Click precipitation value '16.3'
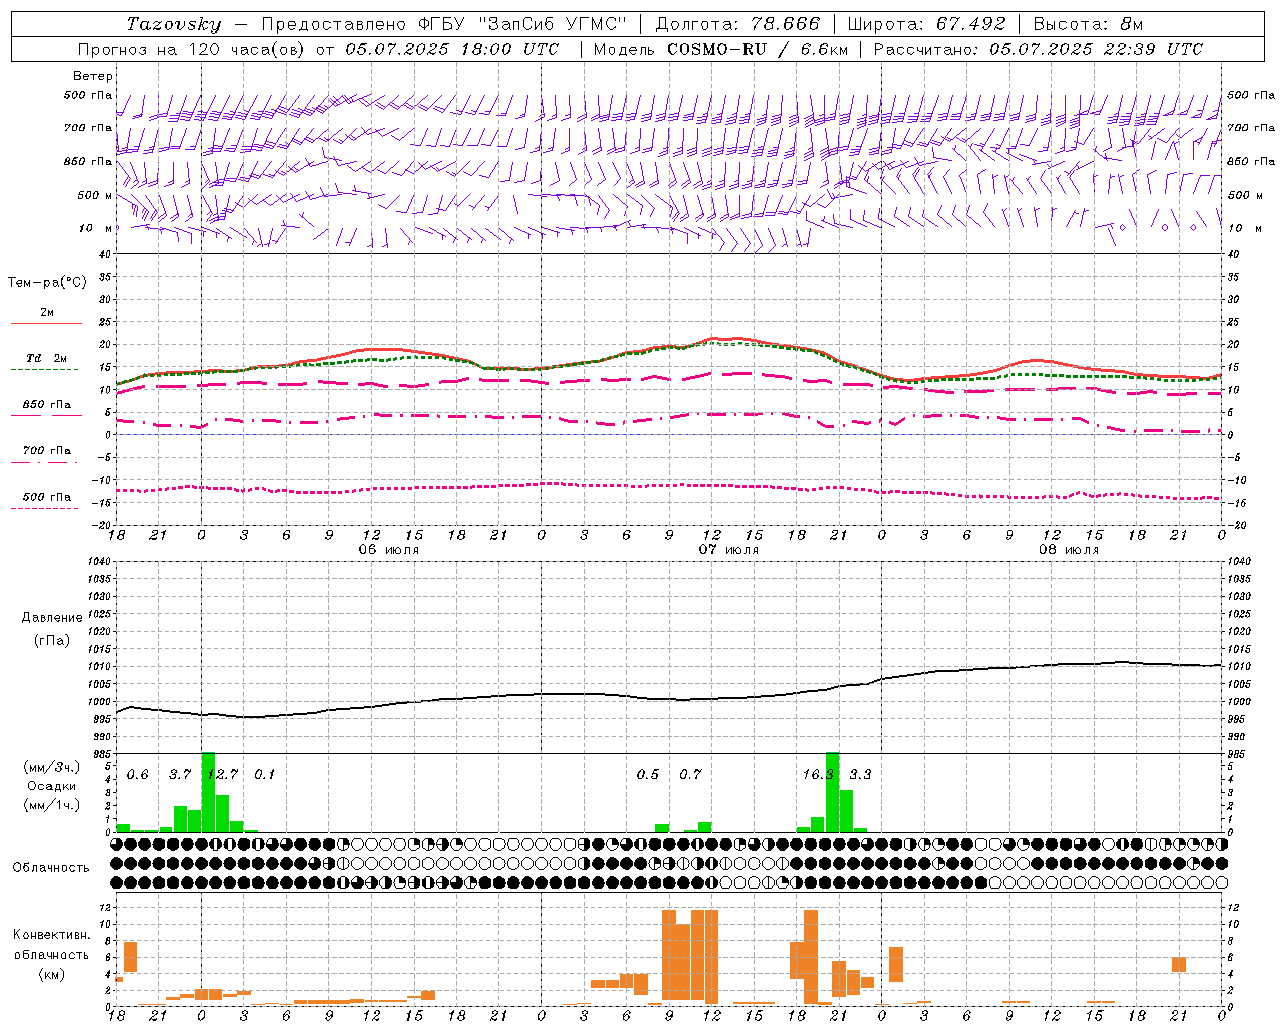1280x1024 pixels. click(818, 775)
